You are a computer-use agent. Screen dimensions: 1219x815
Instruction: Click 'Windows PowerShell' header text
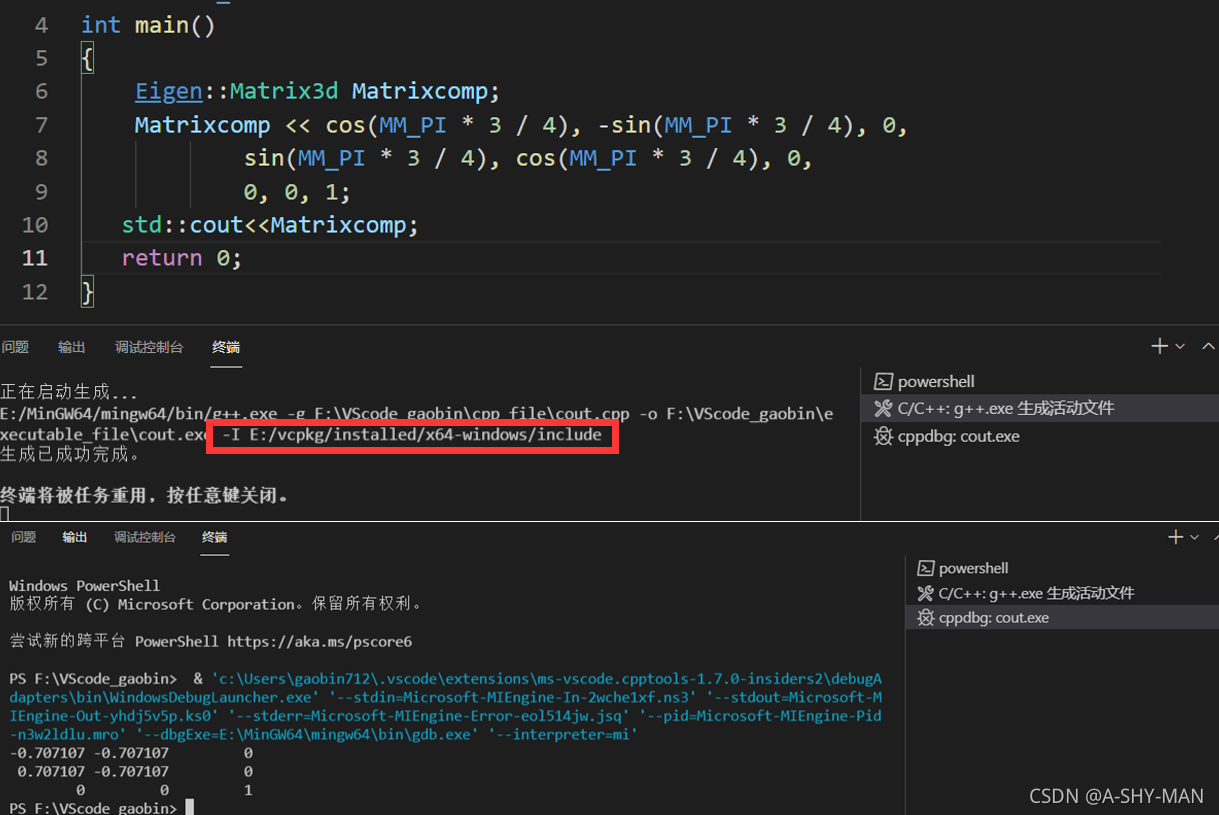[84, 585]
